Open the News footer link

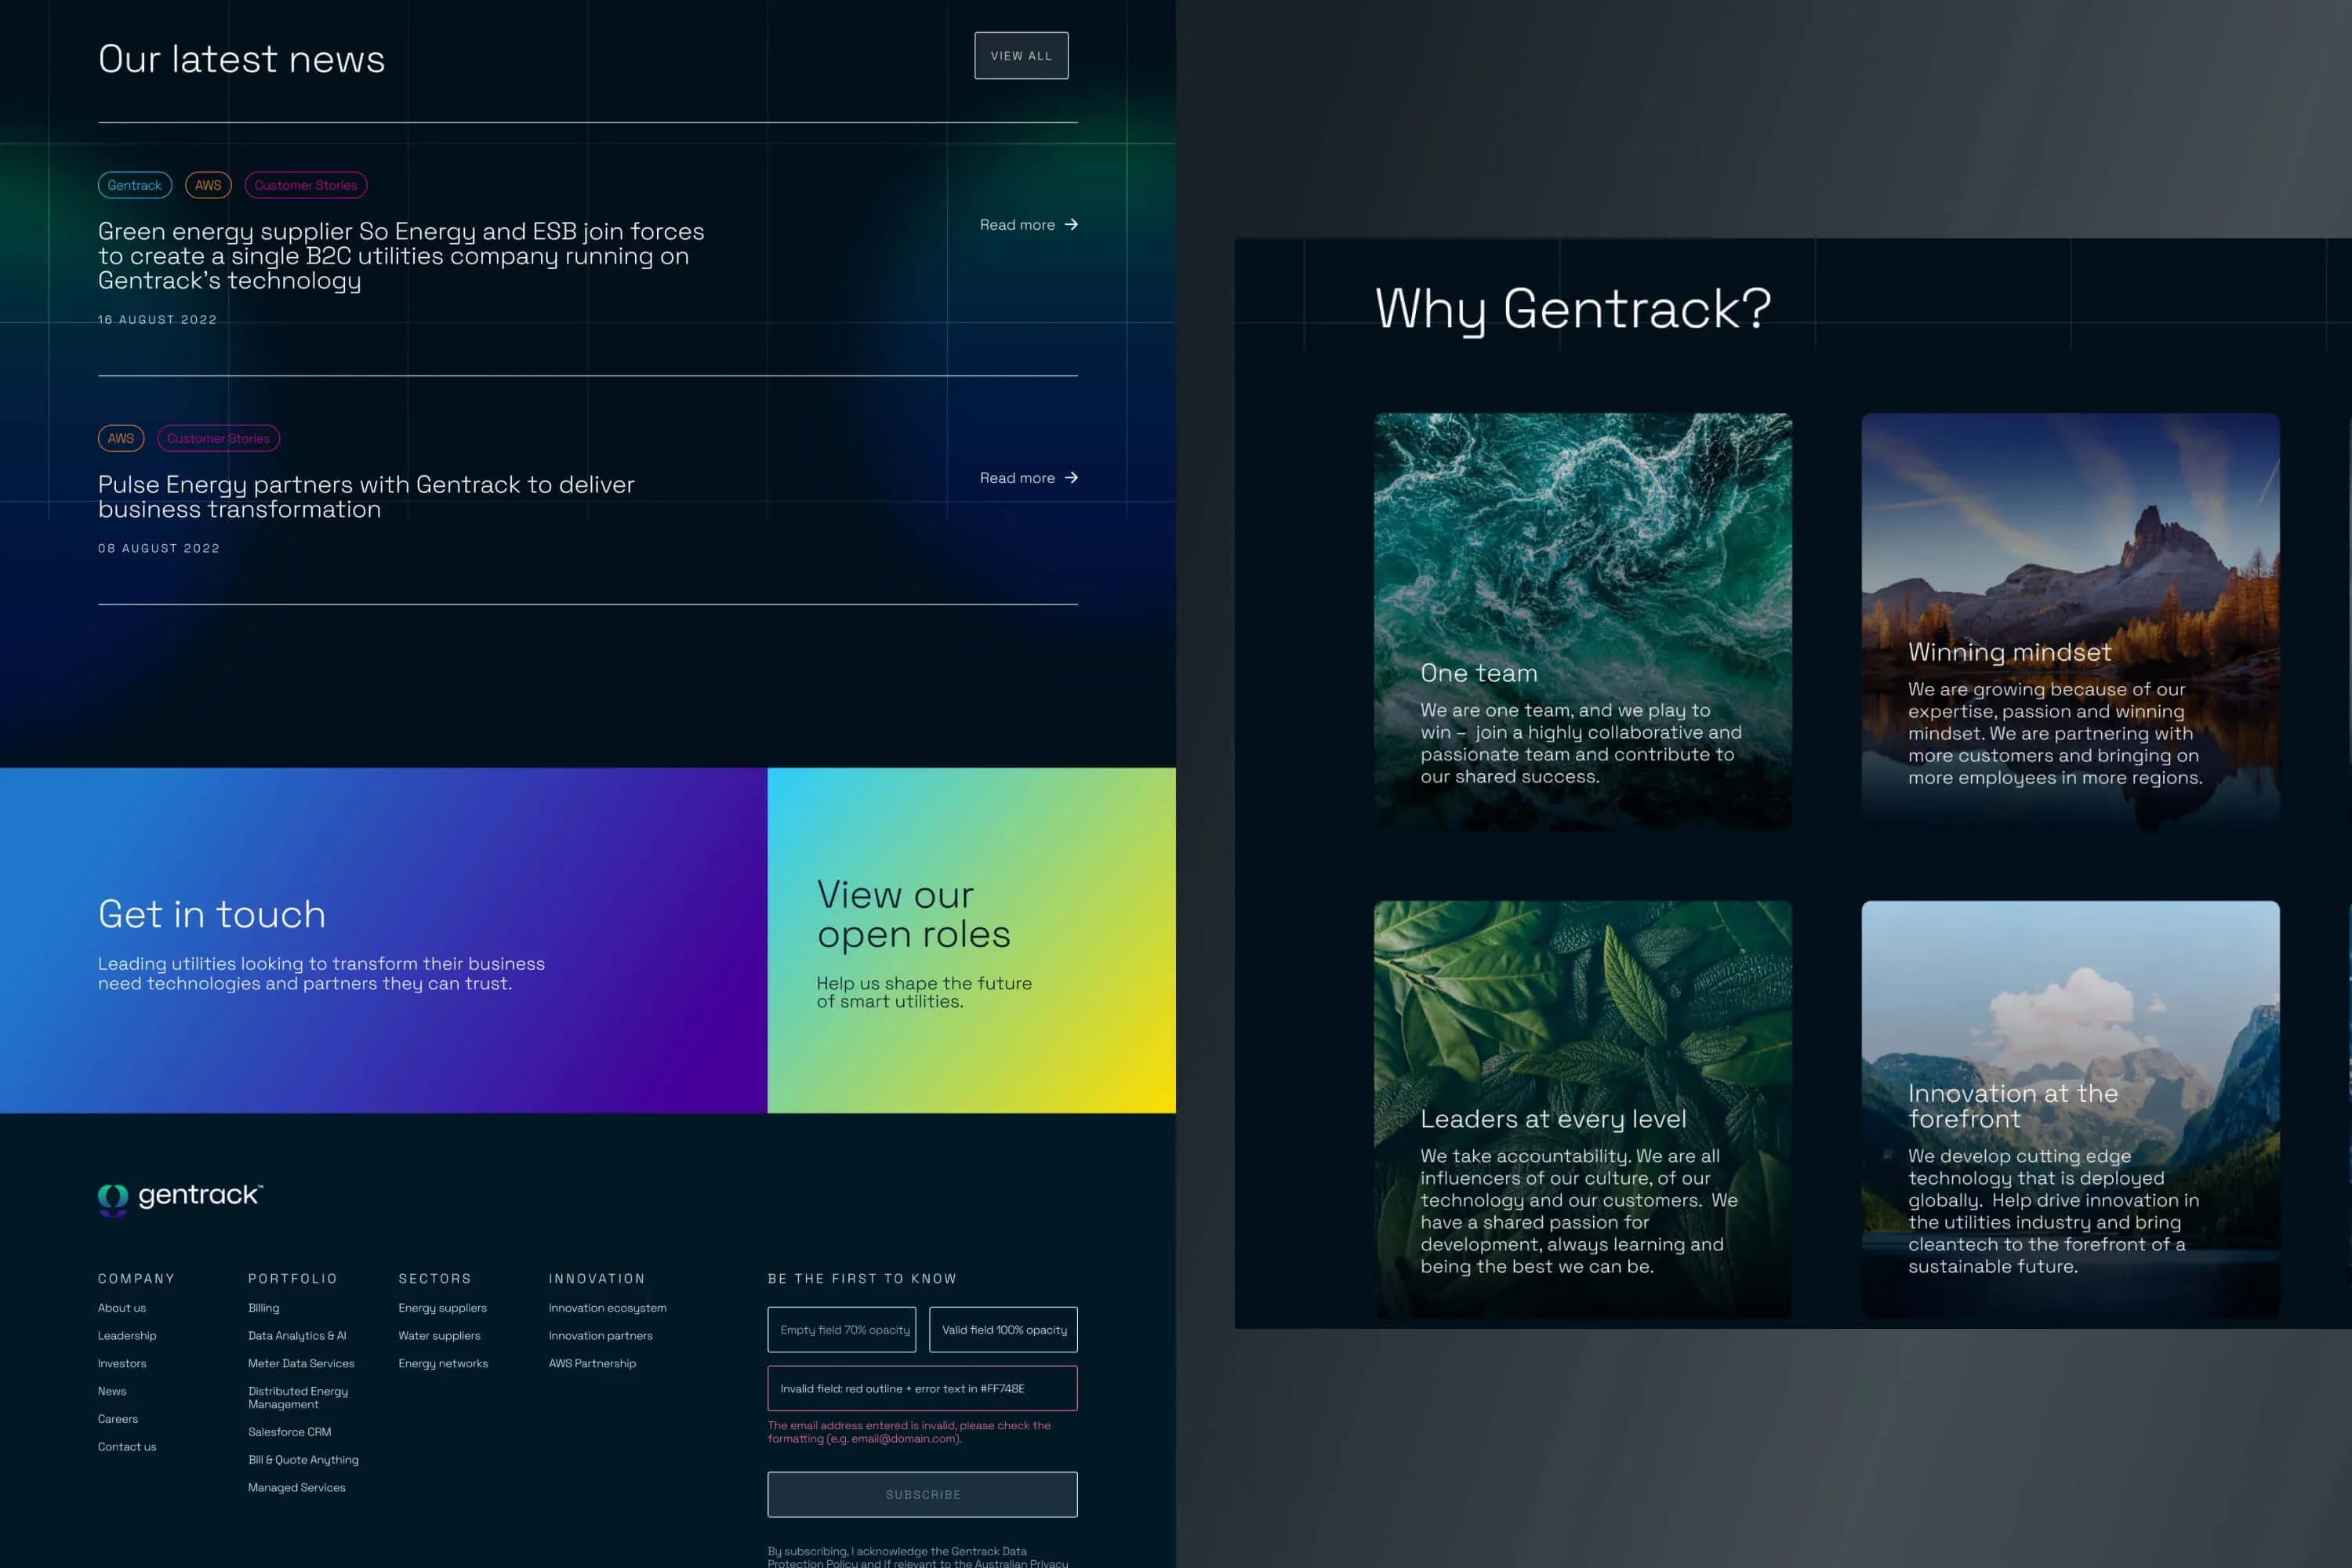click(112, 1391)
